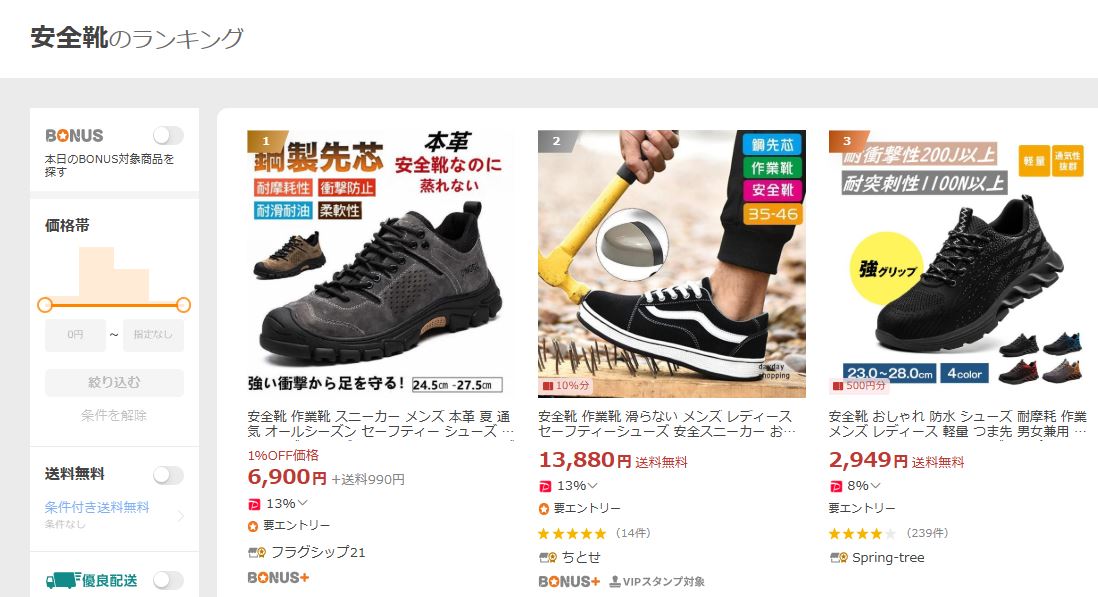Click the shop icon beside フラグシップ21
Image resolution: width=1098 pixels, height=597 pixels.
click(256, 552)
